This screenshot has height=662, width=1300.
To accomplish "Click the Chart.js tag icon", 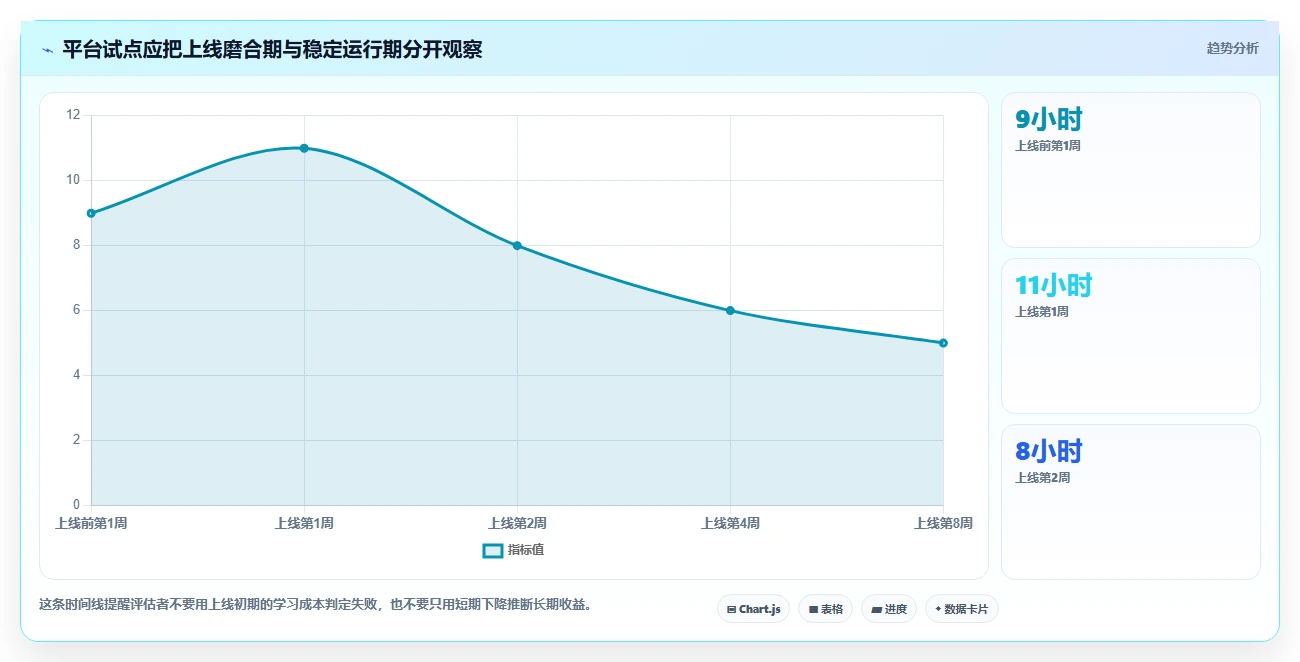I will click(x=732, y=609).
